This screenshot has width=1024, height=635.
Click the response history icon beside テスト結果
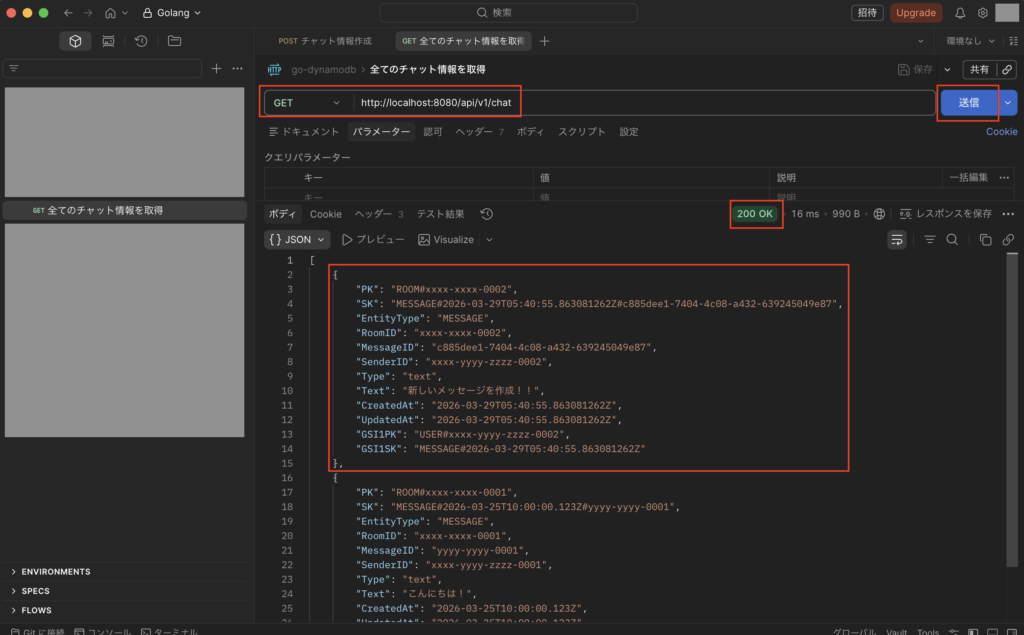pos(487,214)
